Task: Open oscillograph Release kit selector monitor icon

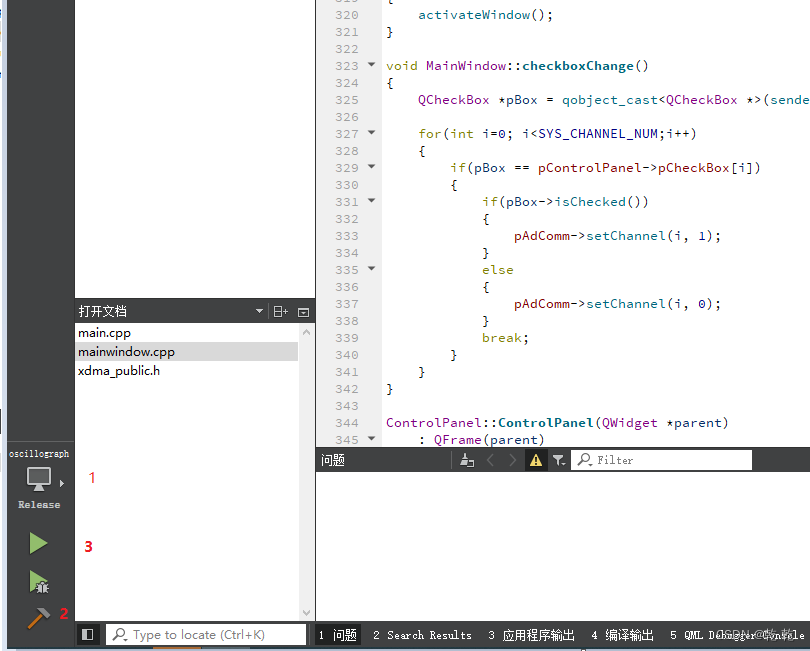Action: click(x=39, y=479)
